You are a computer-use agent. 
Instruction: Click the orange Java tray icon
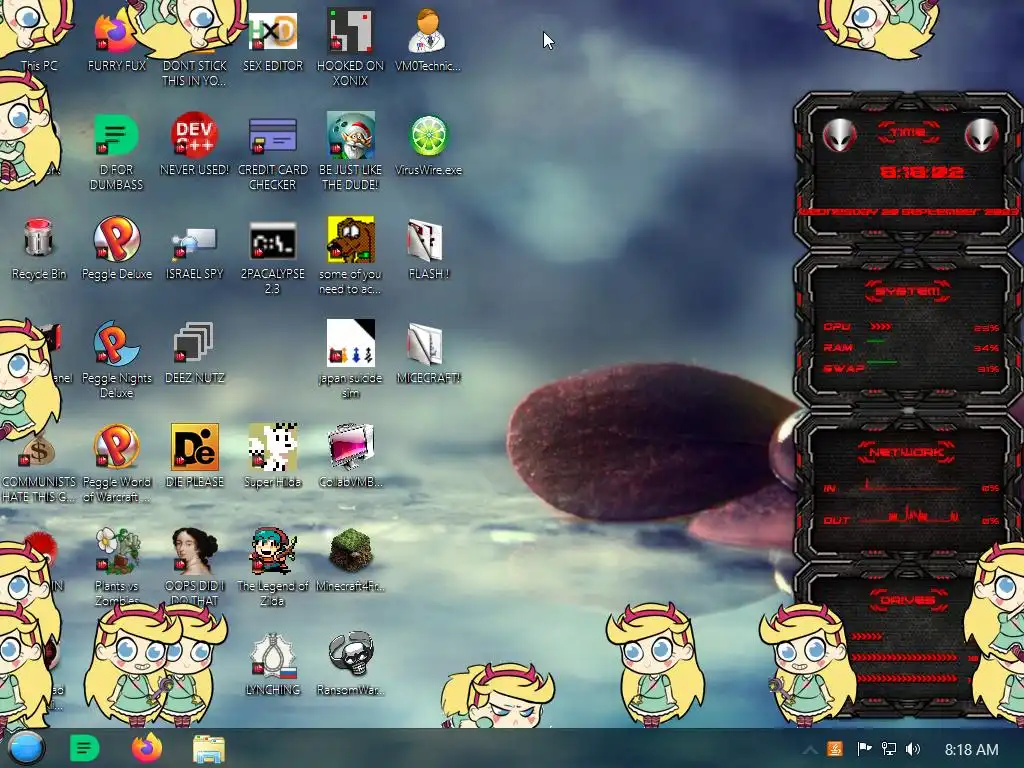[x=835, y=749]
